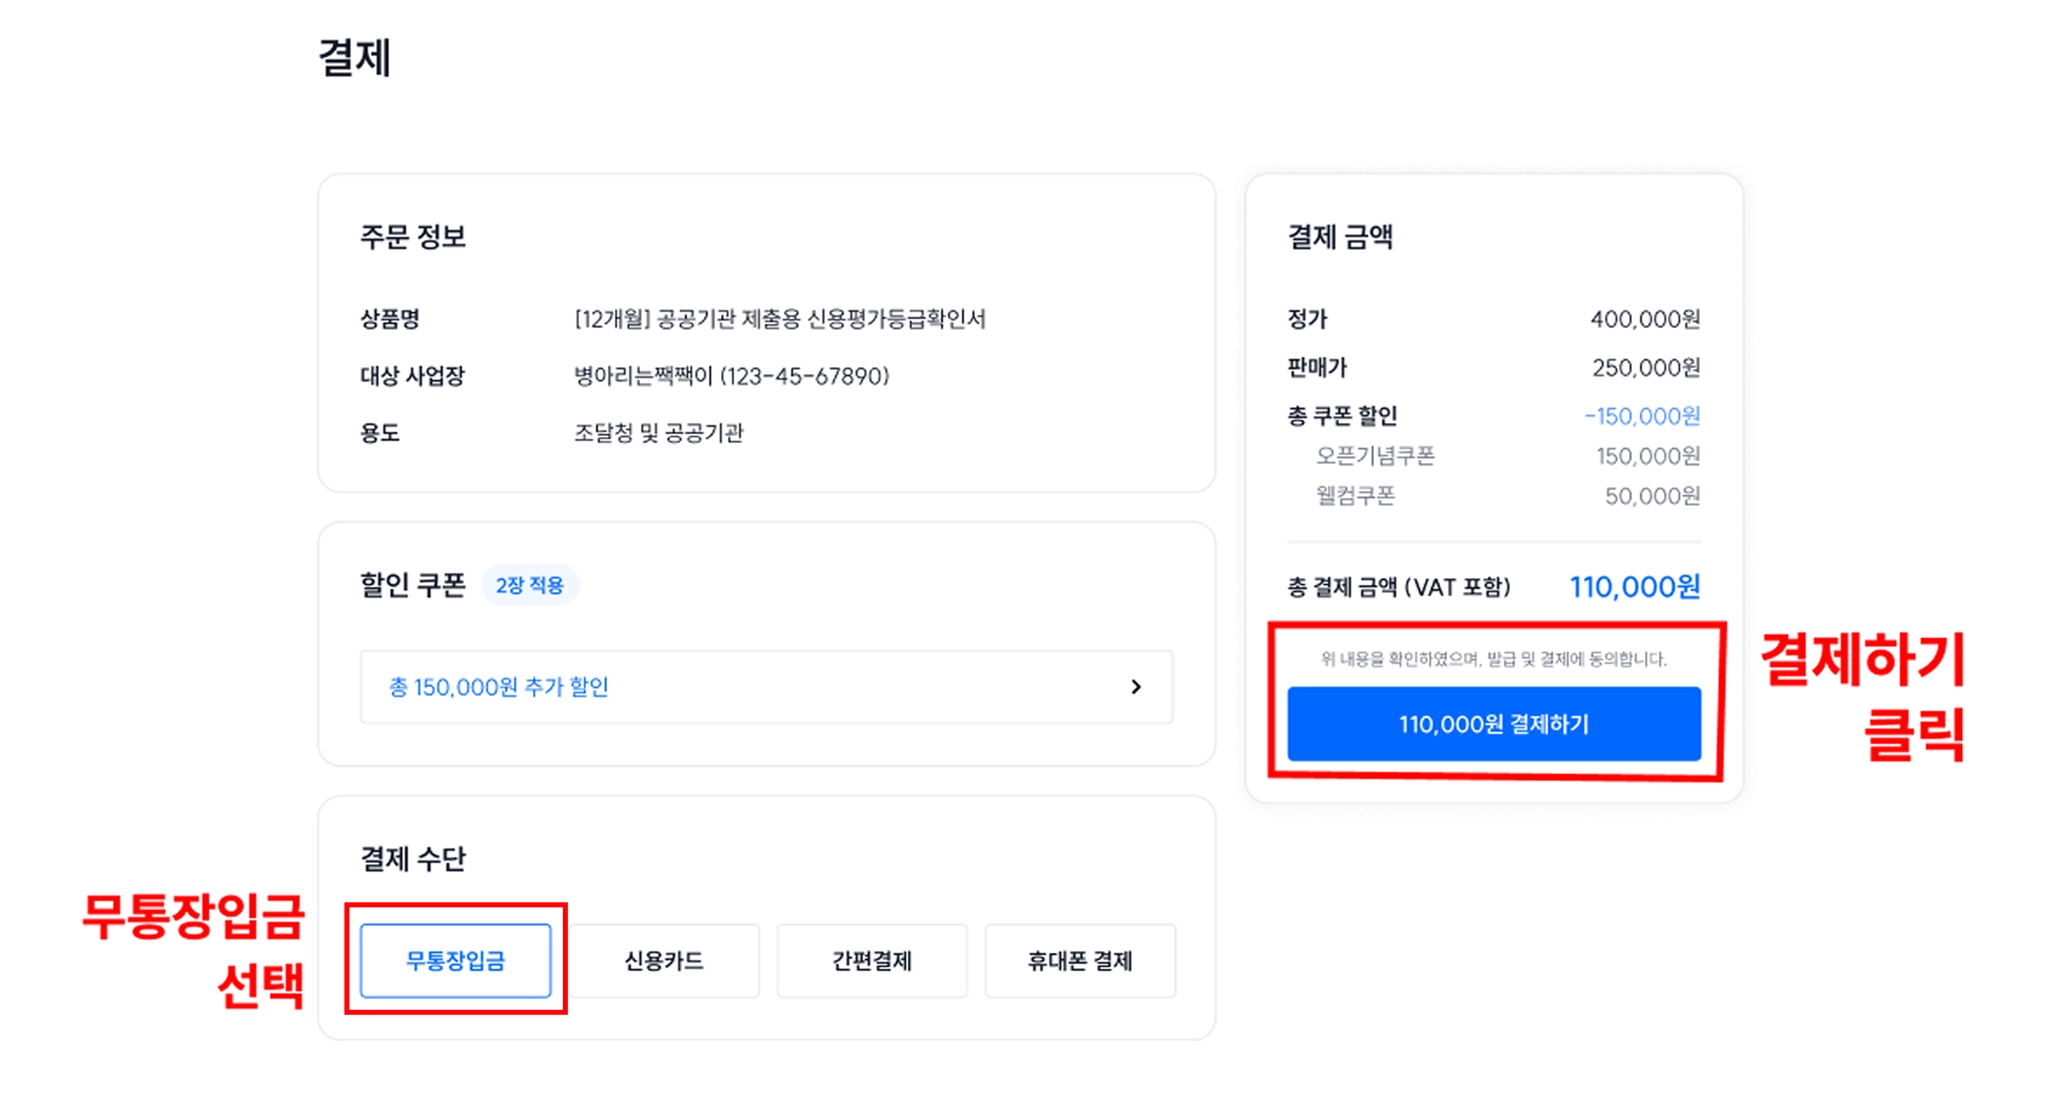This screenshot has width=2048, height=1103.
Task: Click the product name 신용평가등급확인서 text
Action: click(x=780, y=319)
